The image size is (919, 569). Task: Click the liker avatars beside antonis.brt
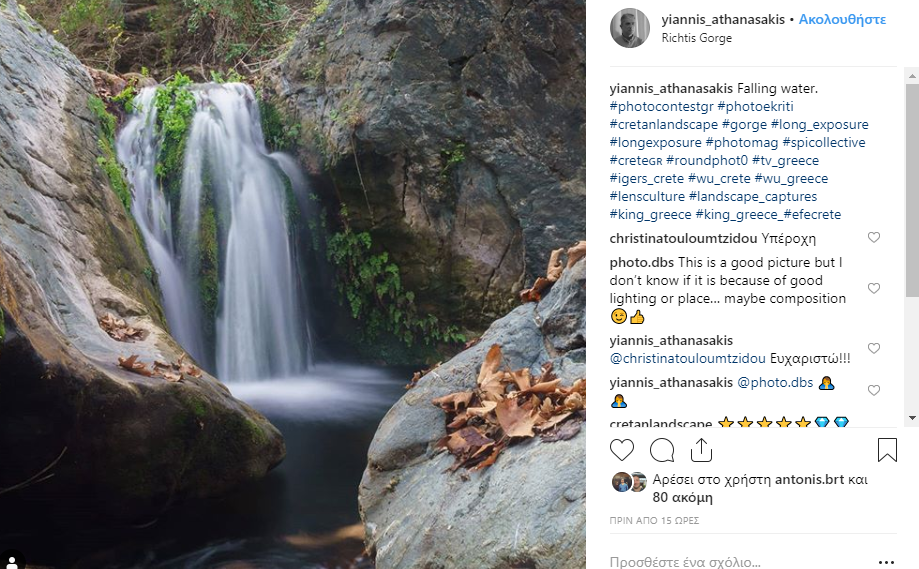[629, 482]
